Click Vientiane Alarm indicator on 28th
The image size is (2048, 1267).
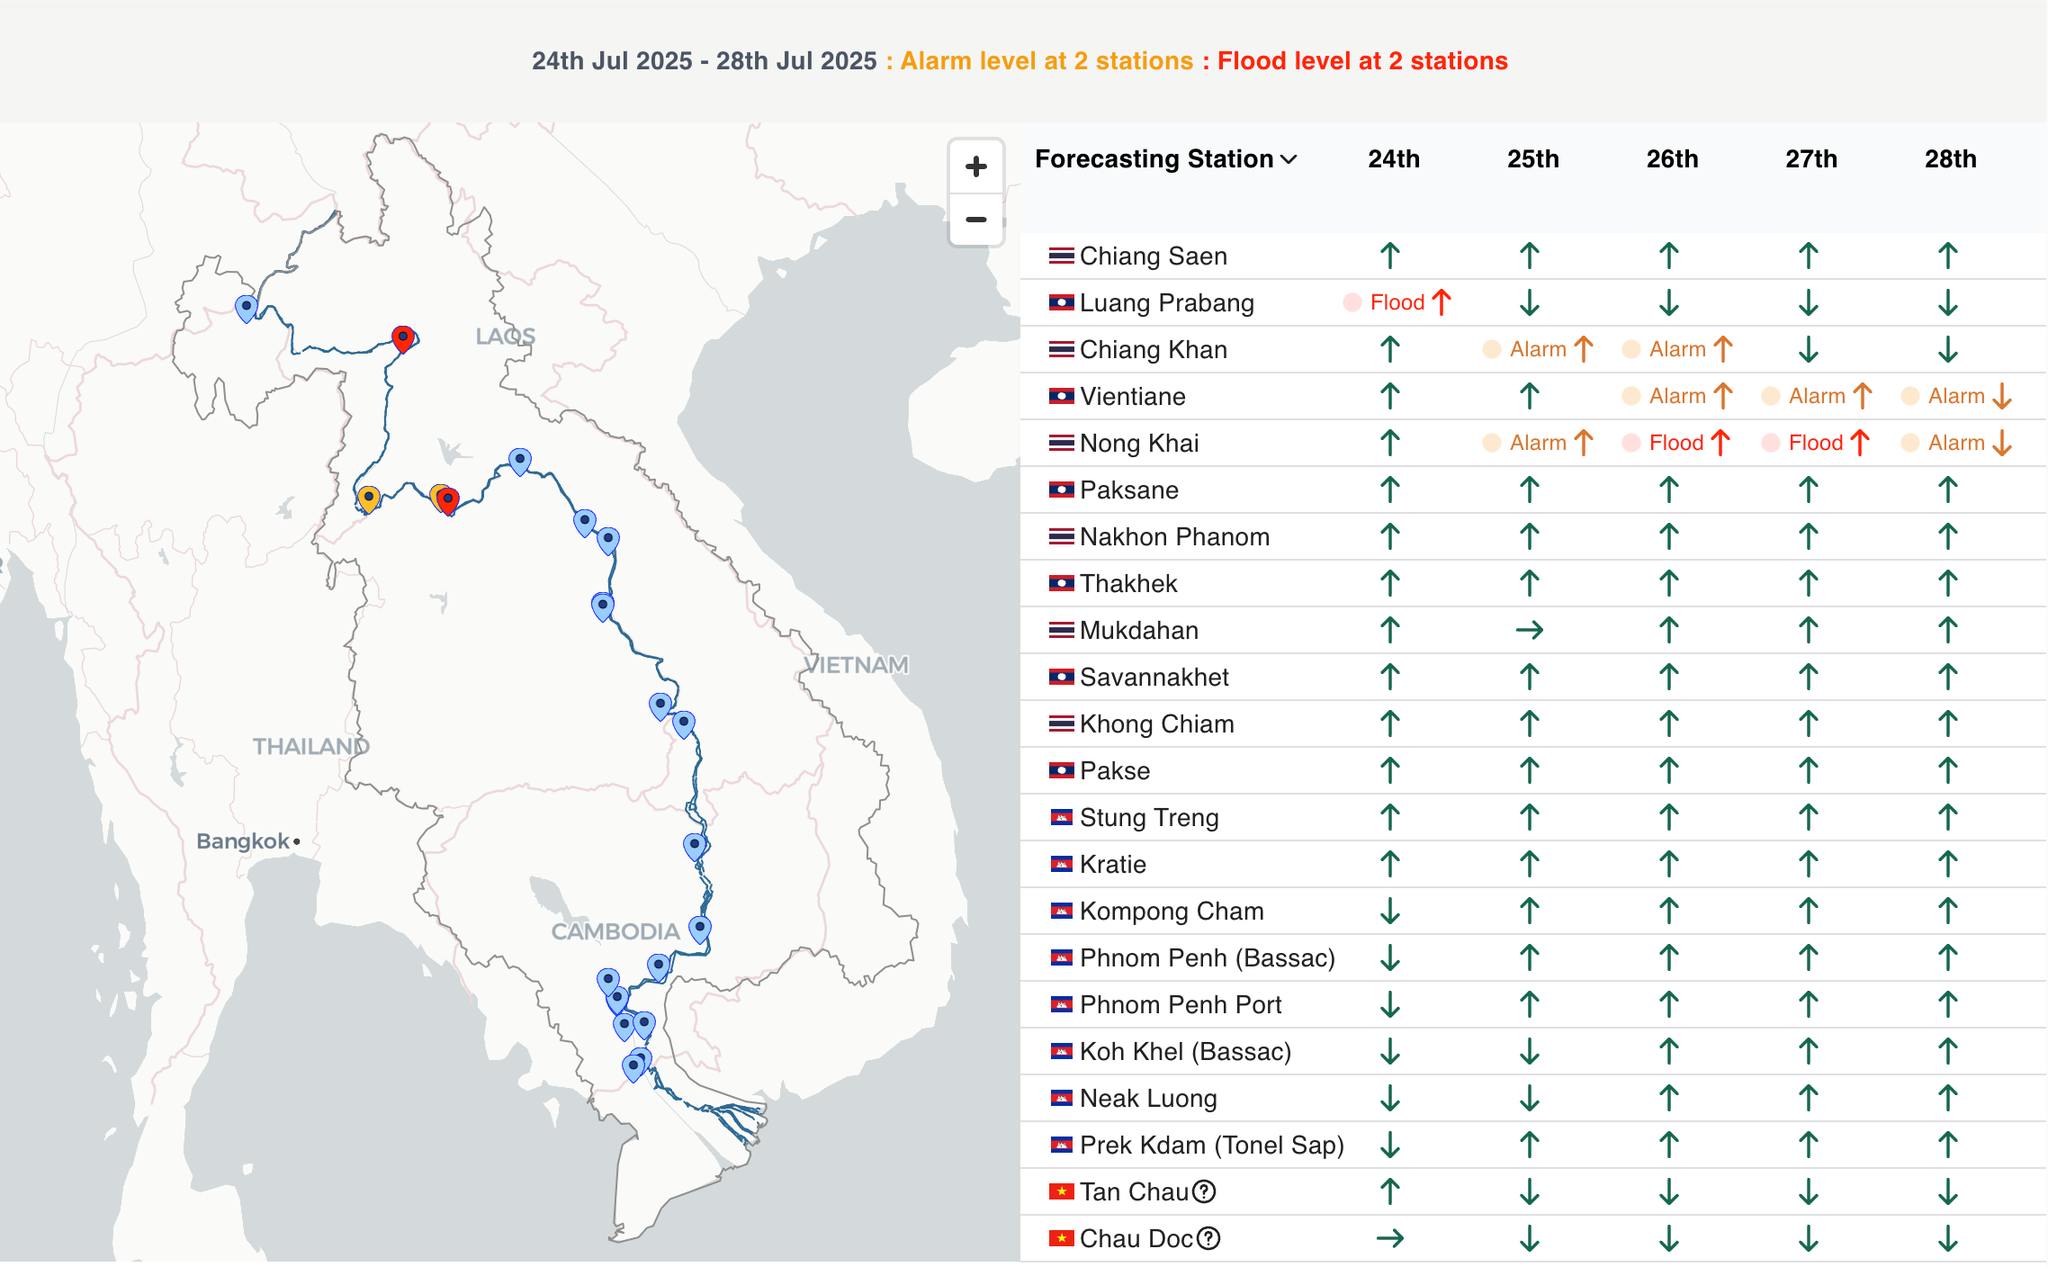1956,396
